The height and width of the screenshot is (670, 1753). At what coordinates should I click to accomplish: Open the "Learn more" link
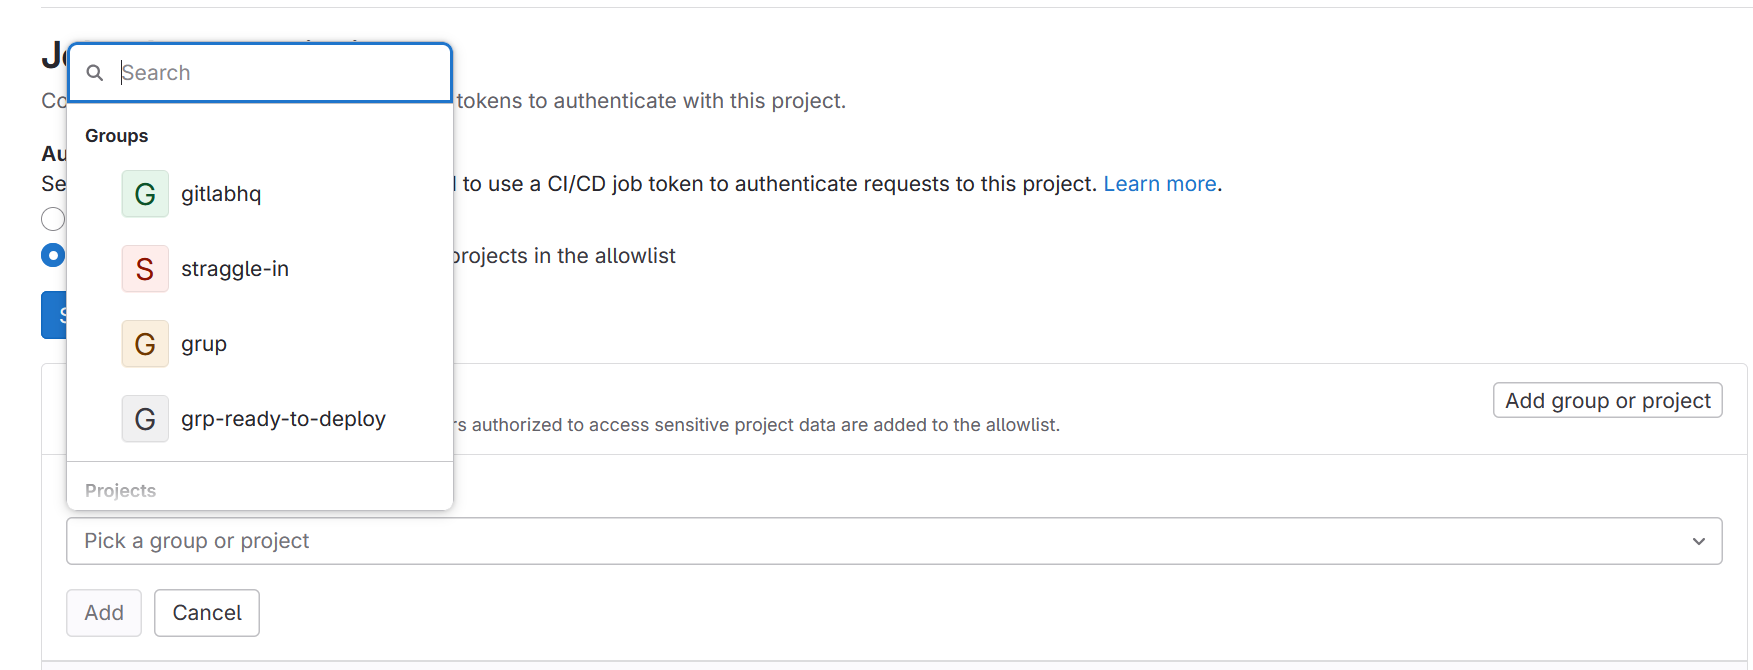pyautogui.click(x=1159, y=183)
